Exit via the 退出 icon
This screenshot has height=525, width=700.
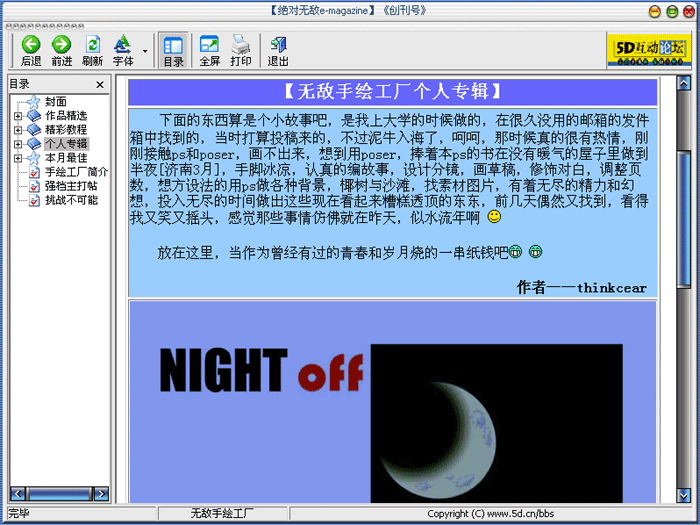click(x=278, y=45)
